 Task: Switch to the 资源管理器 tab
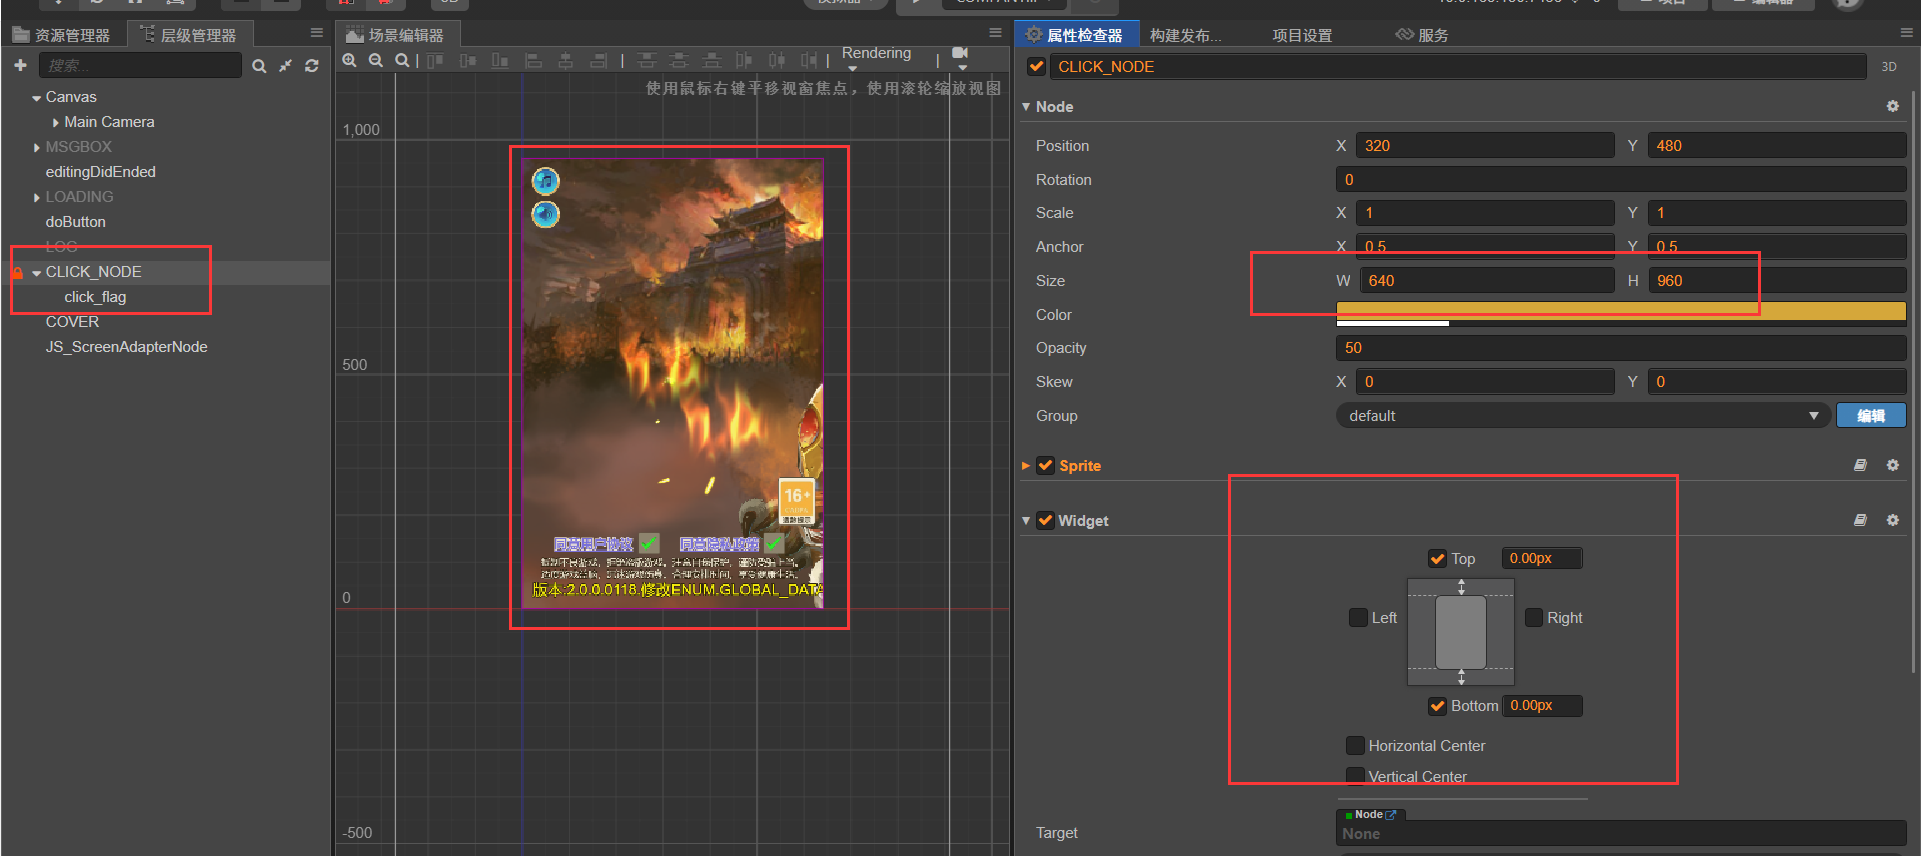(62, 35)
